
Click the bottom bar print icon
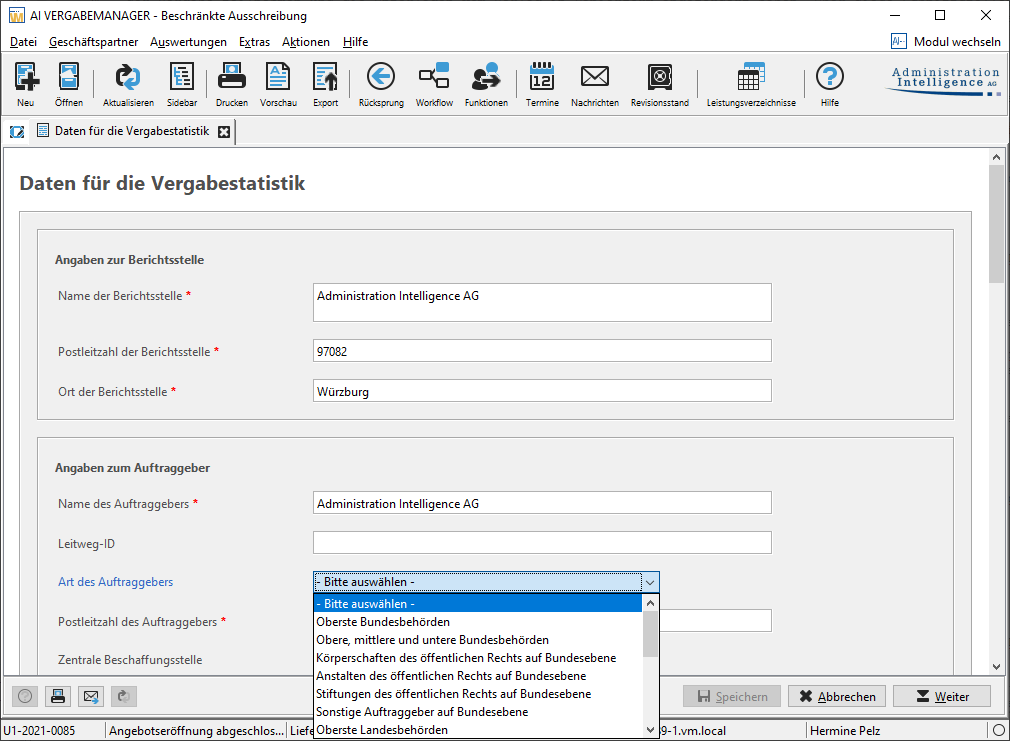coord(58,696)
